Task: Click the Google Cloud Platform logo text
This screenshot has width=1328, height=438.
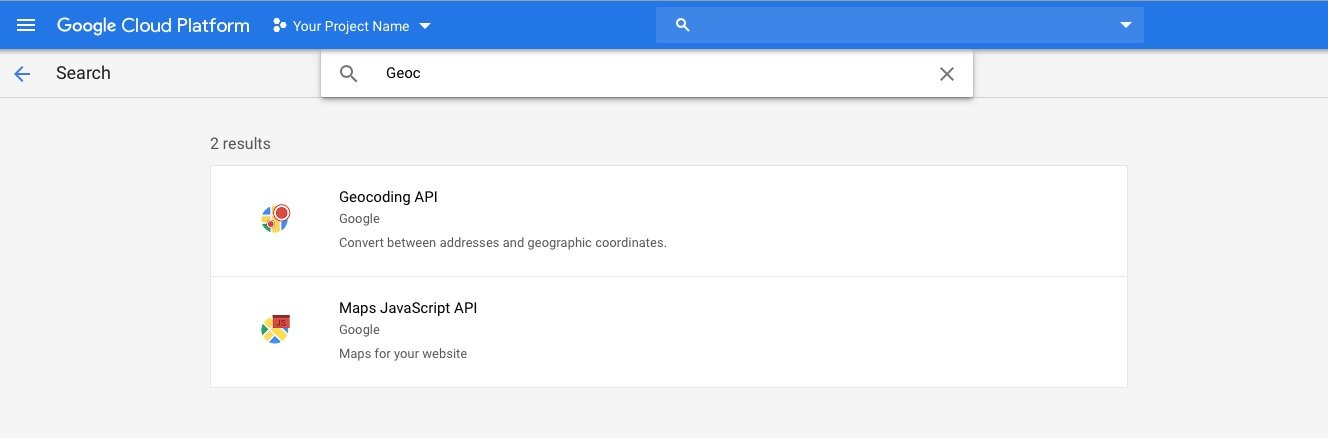Action: [153, 26]
